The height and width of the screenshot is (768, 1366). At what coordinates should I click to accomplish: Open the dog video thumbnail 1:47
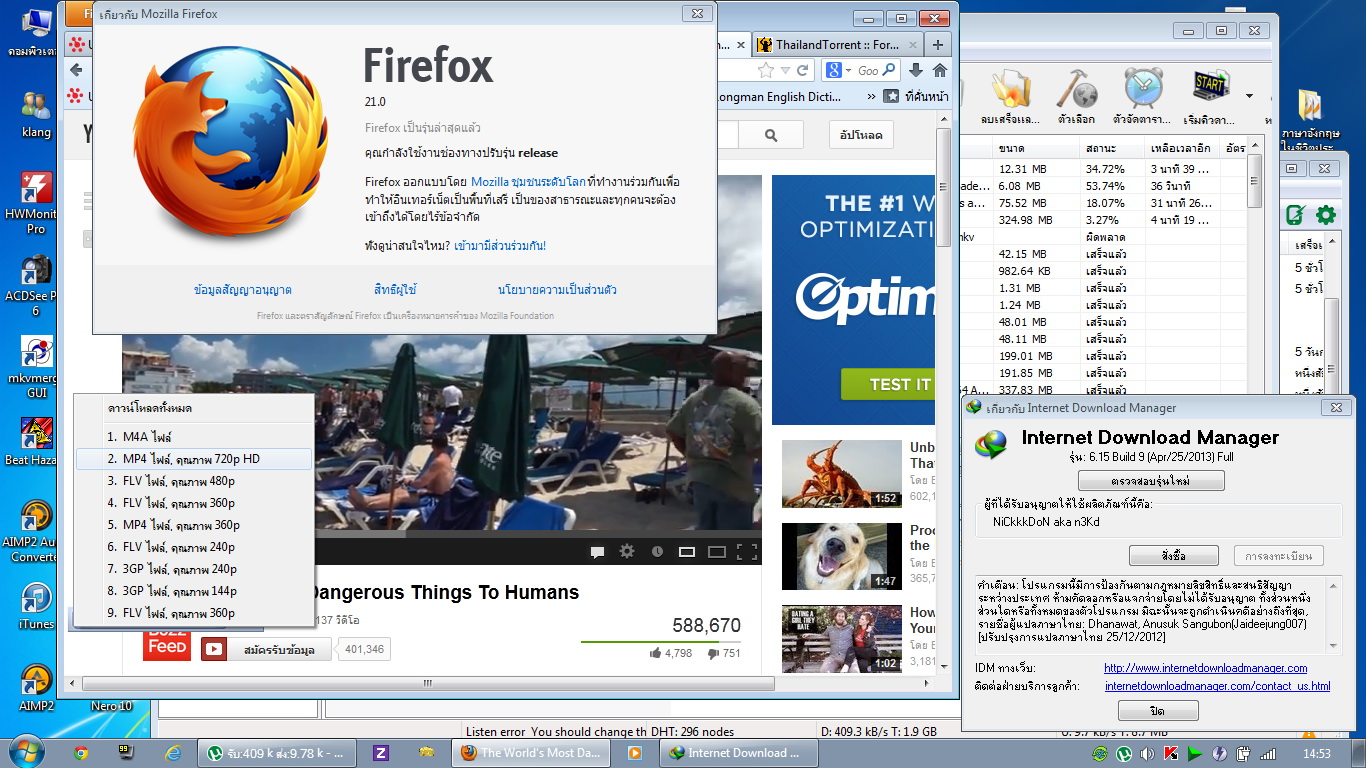point(841,556)
